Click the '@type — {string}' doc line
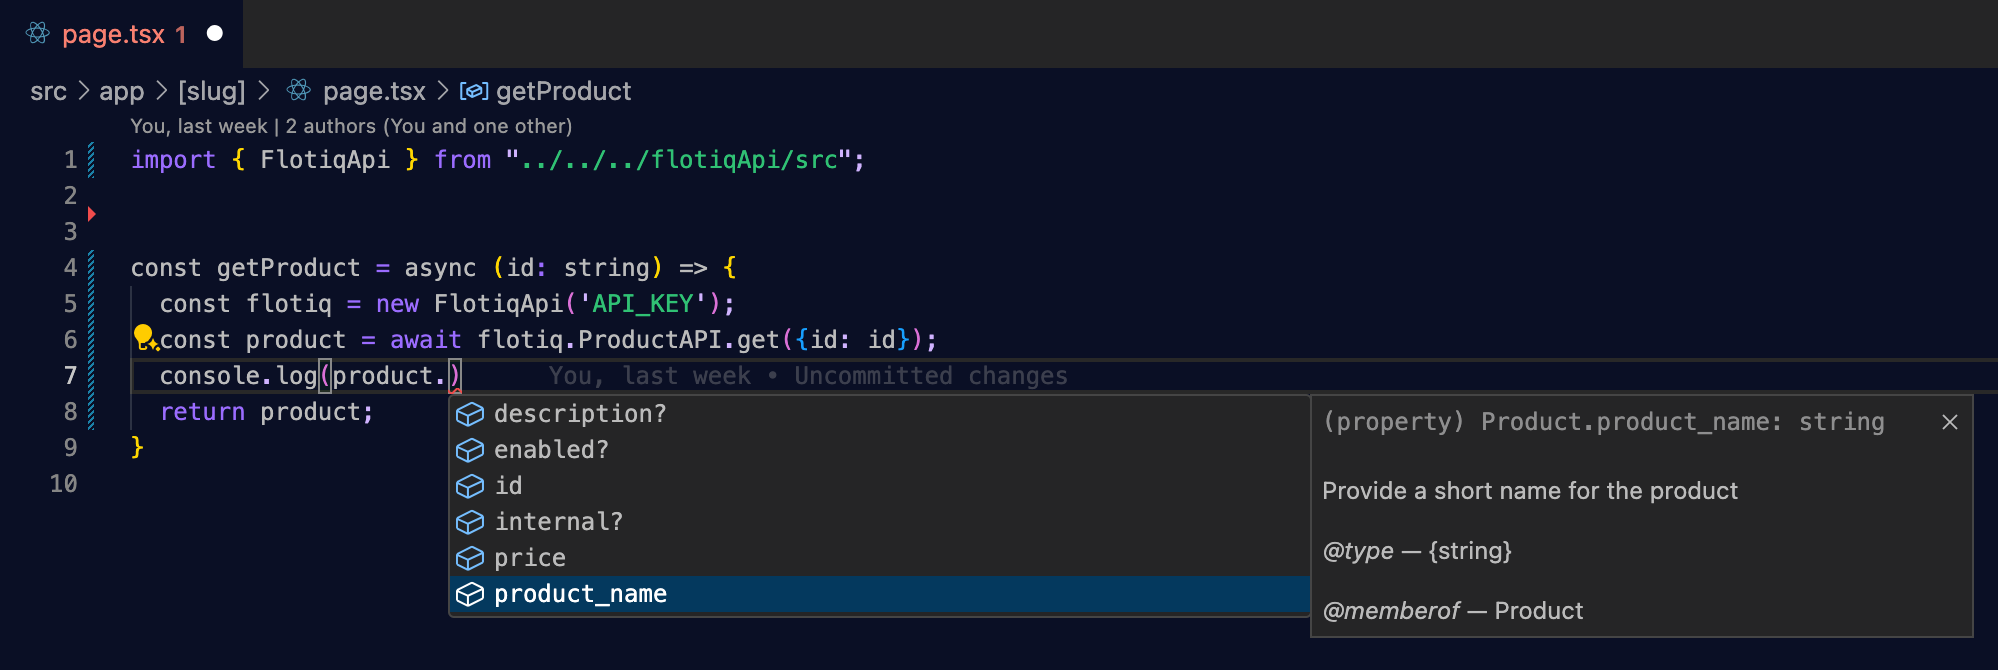Viewport: 1998px width, 670px height. (x=1417, y=551)
